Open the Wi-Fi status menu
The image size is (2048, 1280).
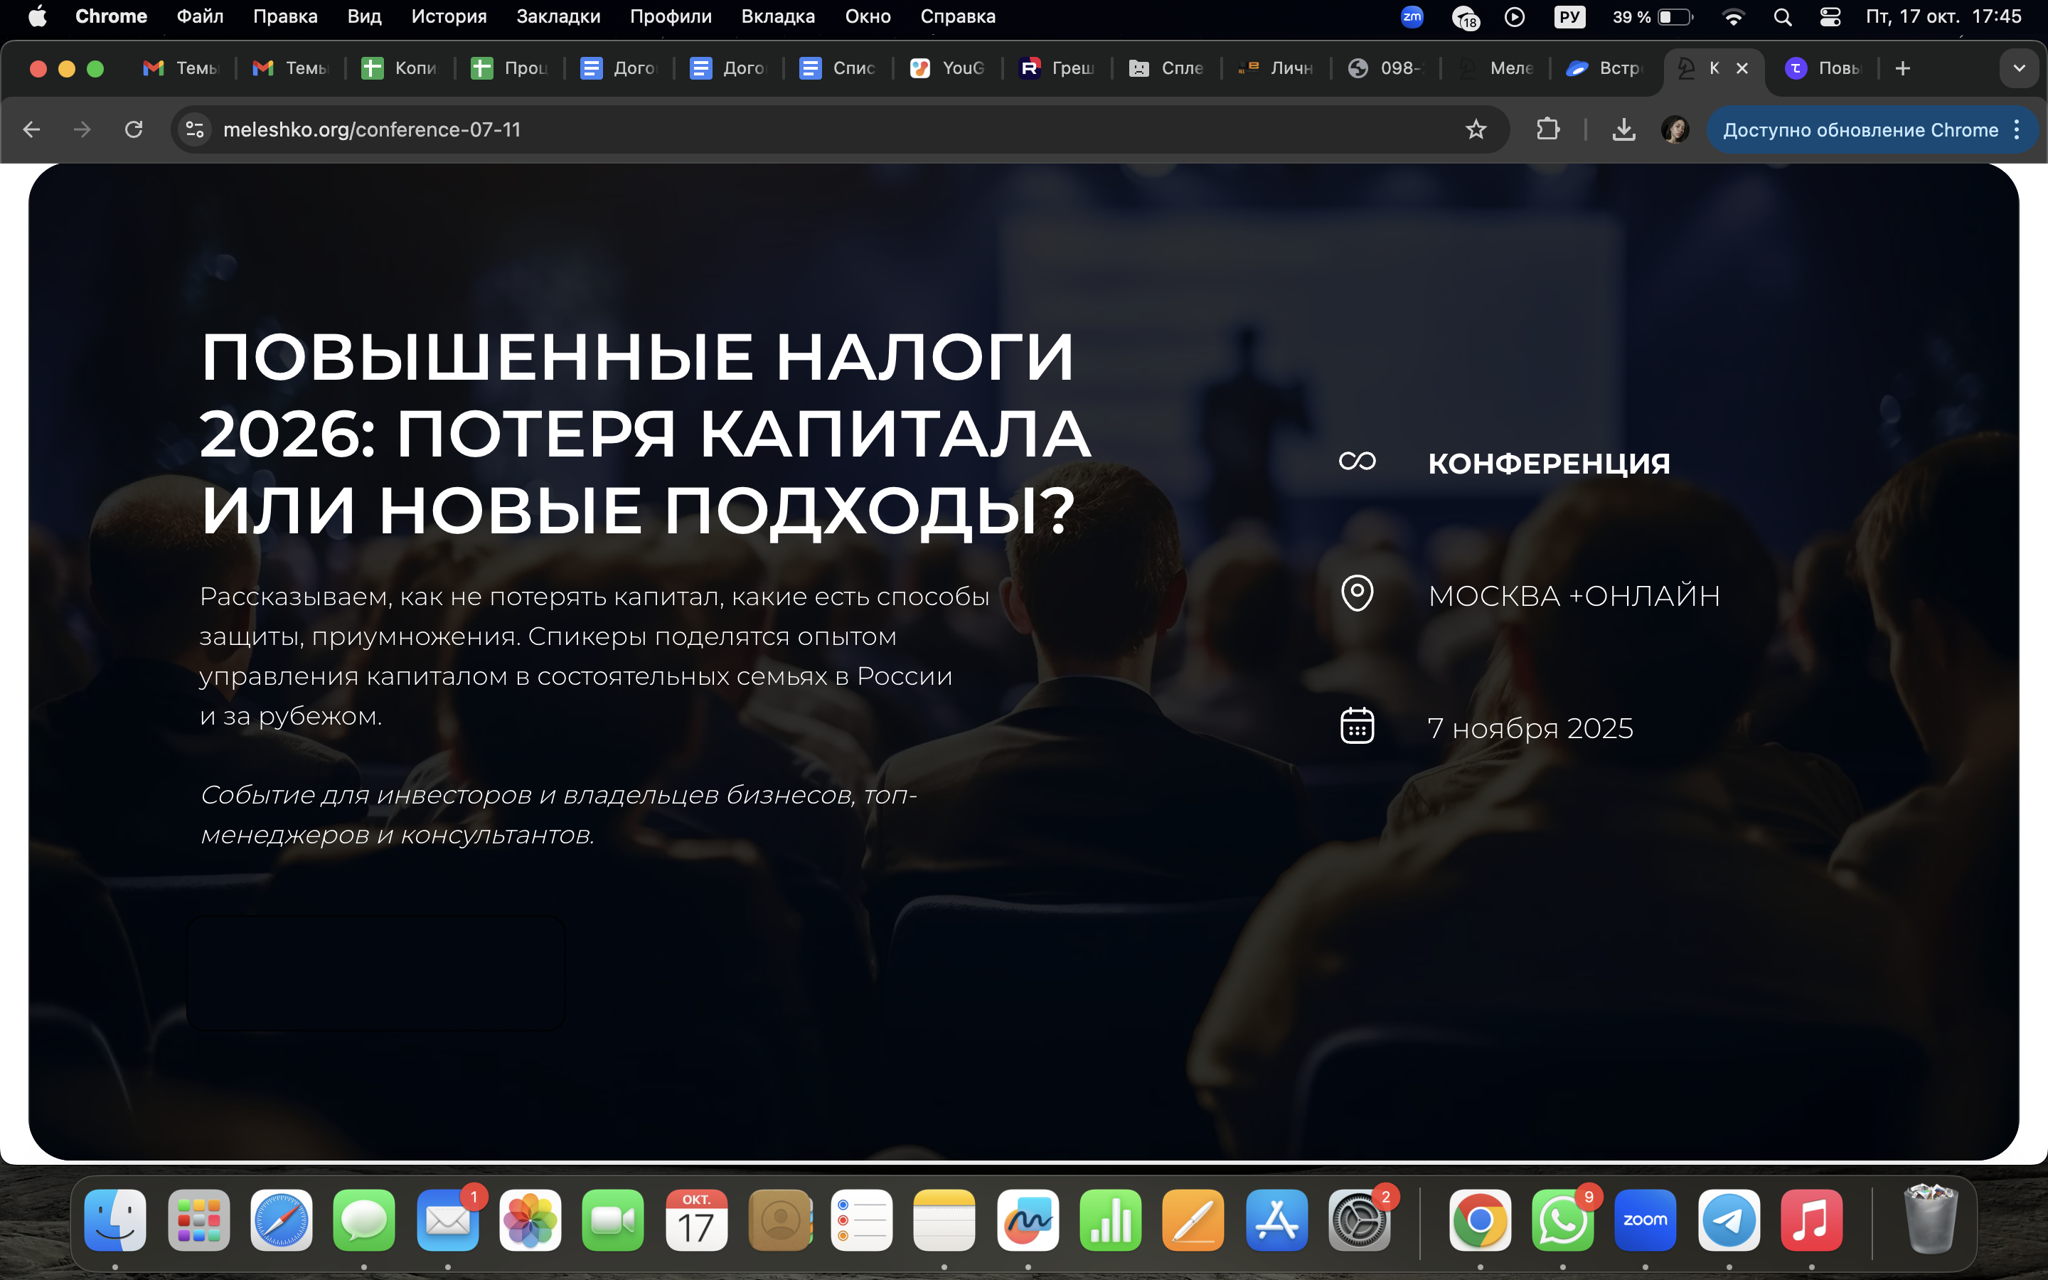[x=1734, y=16]
